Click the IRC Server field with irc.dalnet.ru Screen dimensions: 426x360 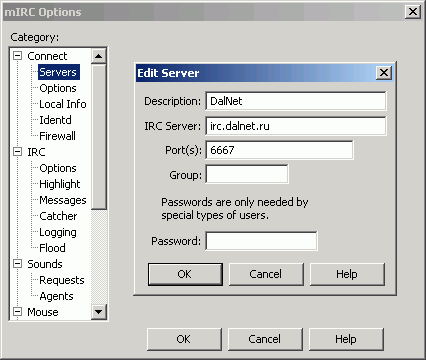click(296, 126)
